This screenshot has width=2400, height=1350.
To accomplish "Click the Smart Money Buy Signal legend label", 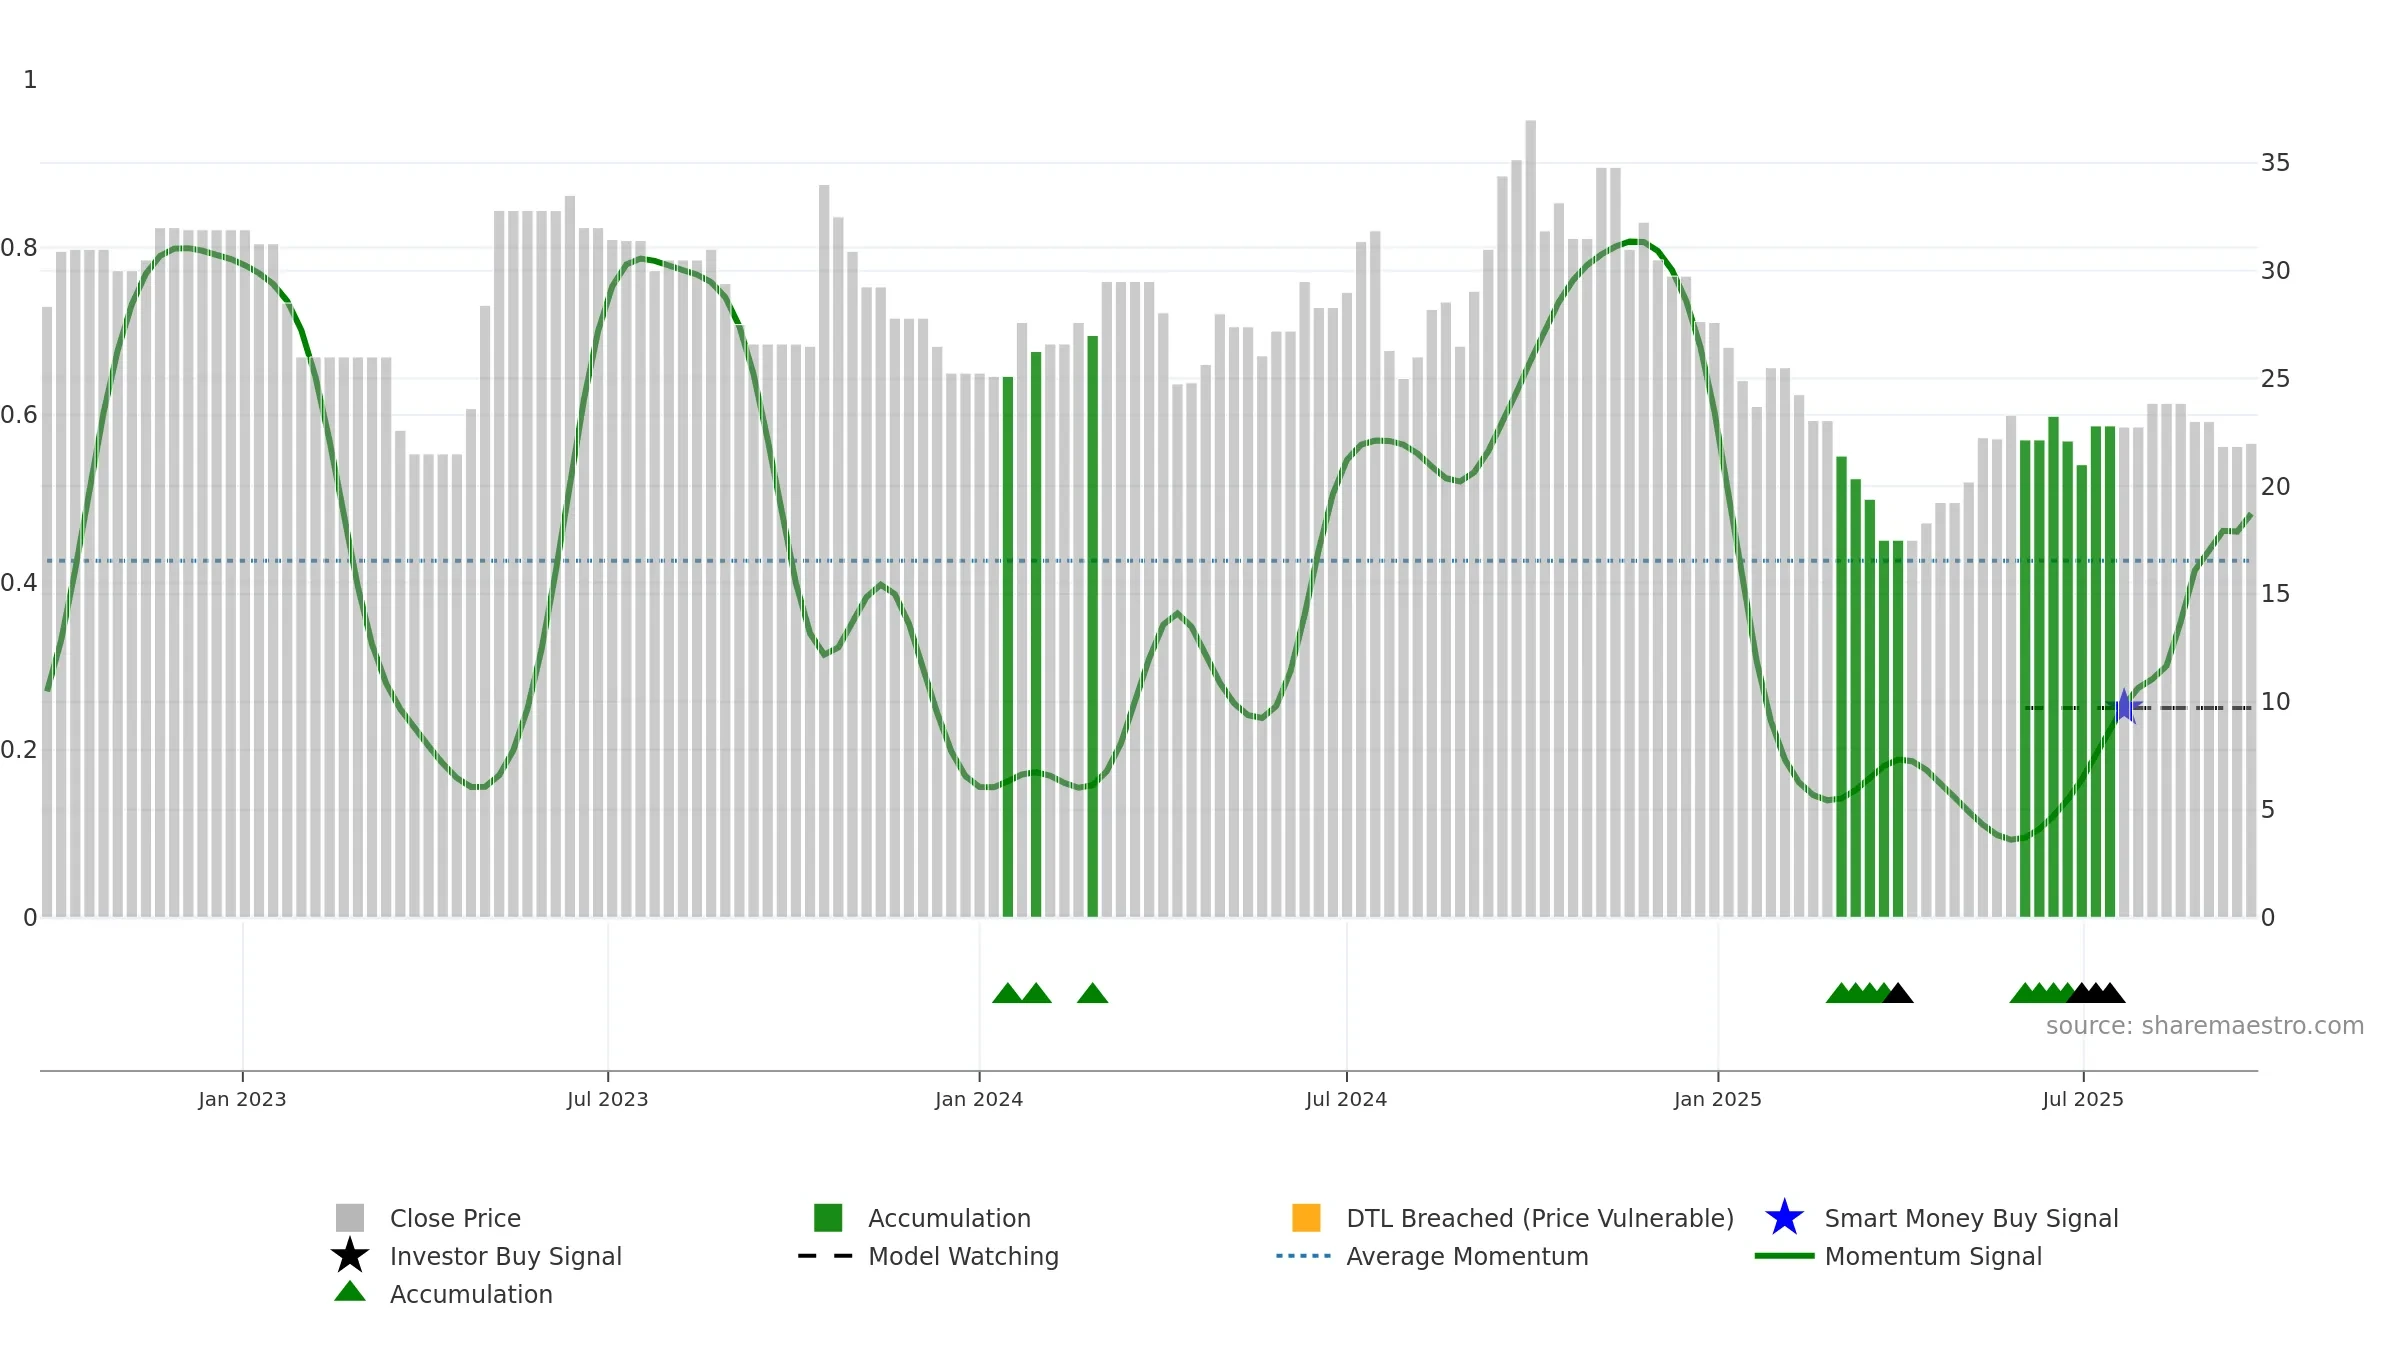I will (x=1971, y=1218).
